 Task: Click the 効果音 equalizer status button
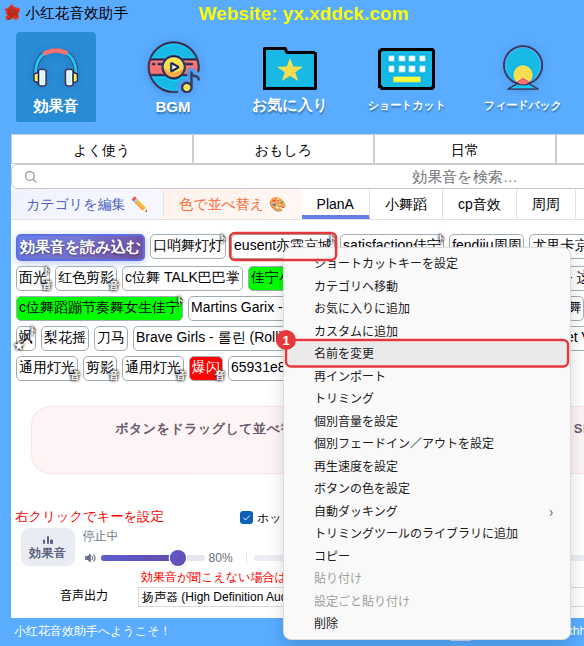48,547
